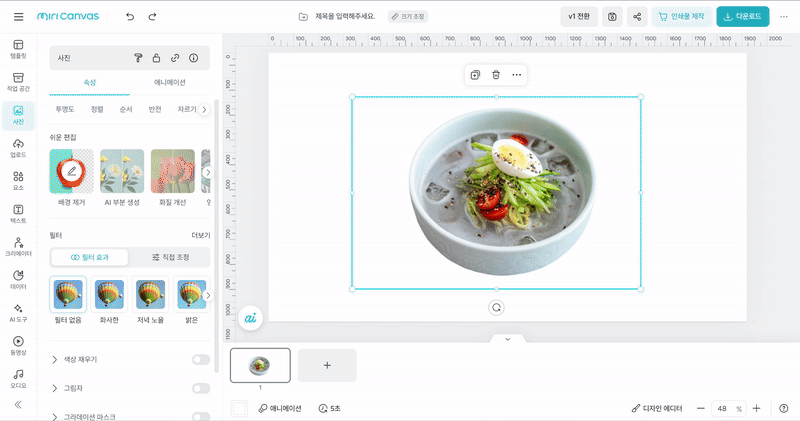Open the share icon in top bar
The height and width of the screenshot is (421, 800).
(x=637, y=17)
